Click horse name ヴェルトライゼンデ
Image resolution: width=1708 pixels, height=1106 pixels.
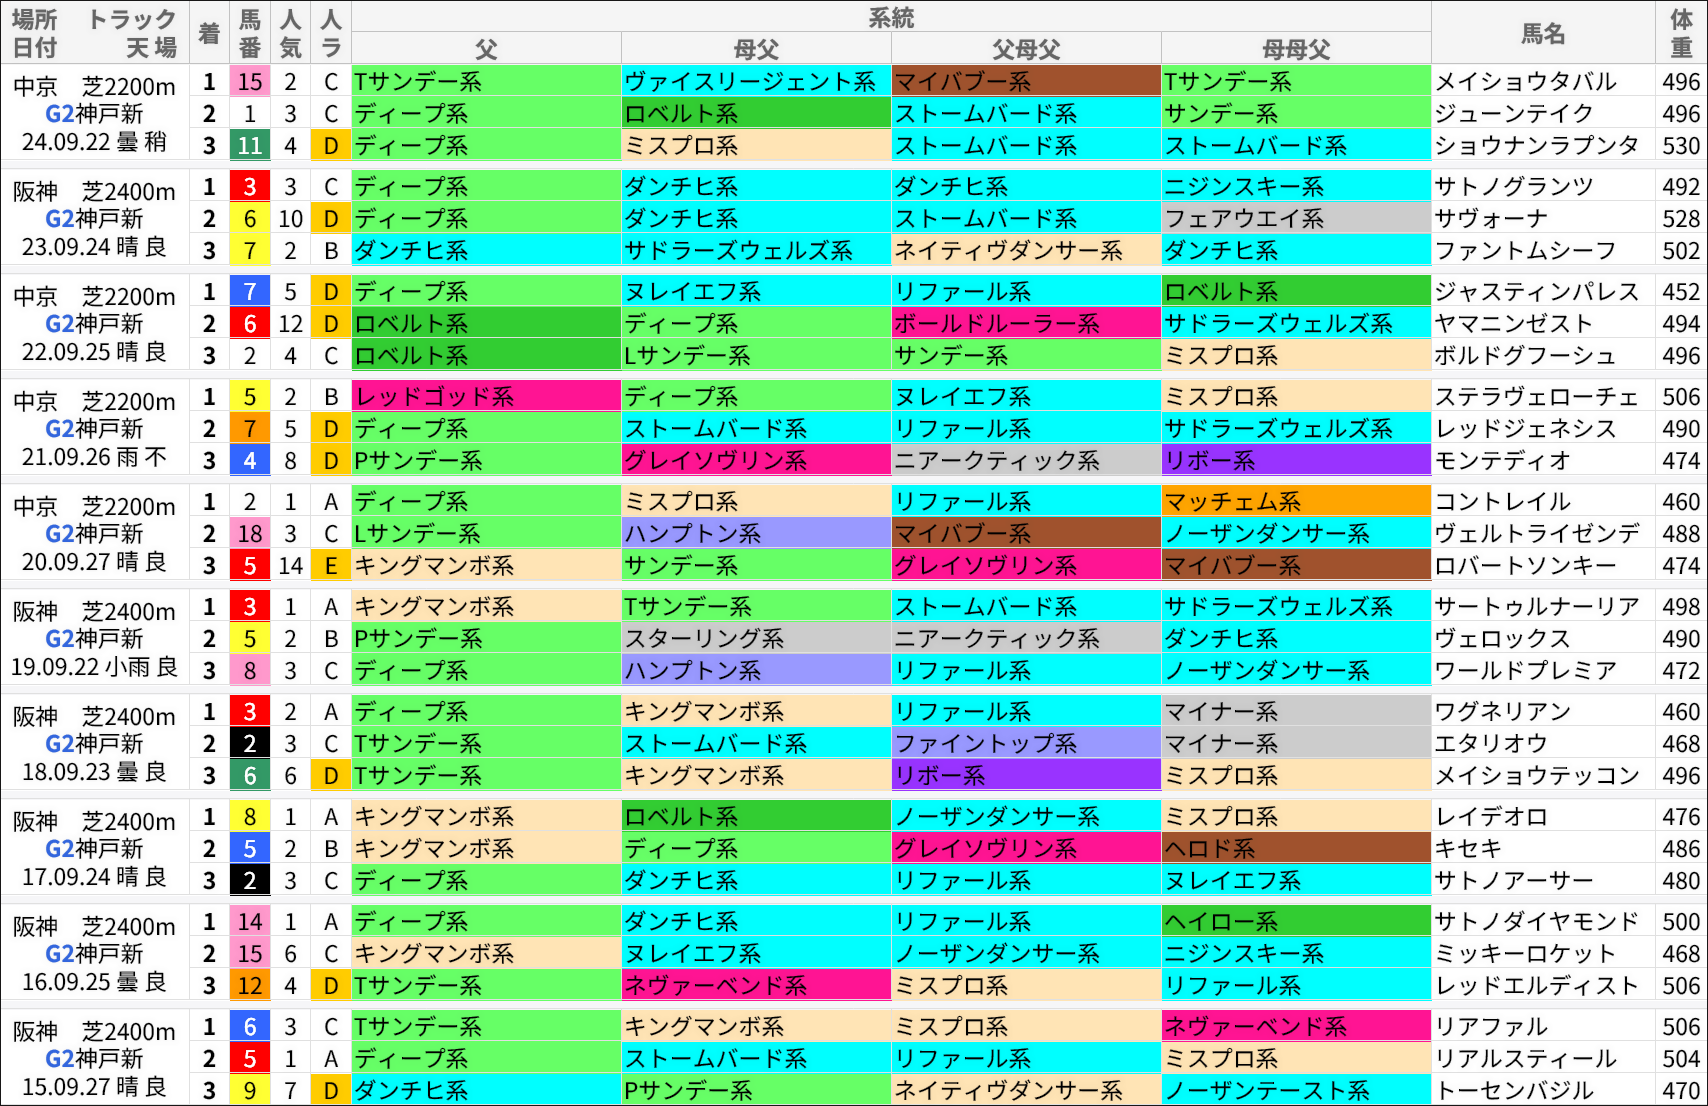(x=1537, y=534)
